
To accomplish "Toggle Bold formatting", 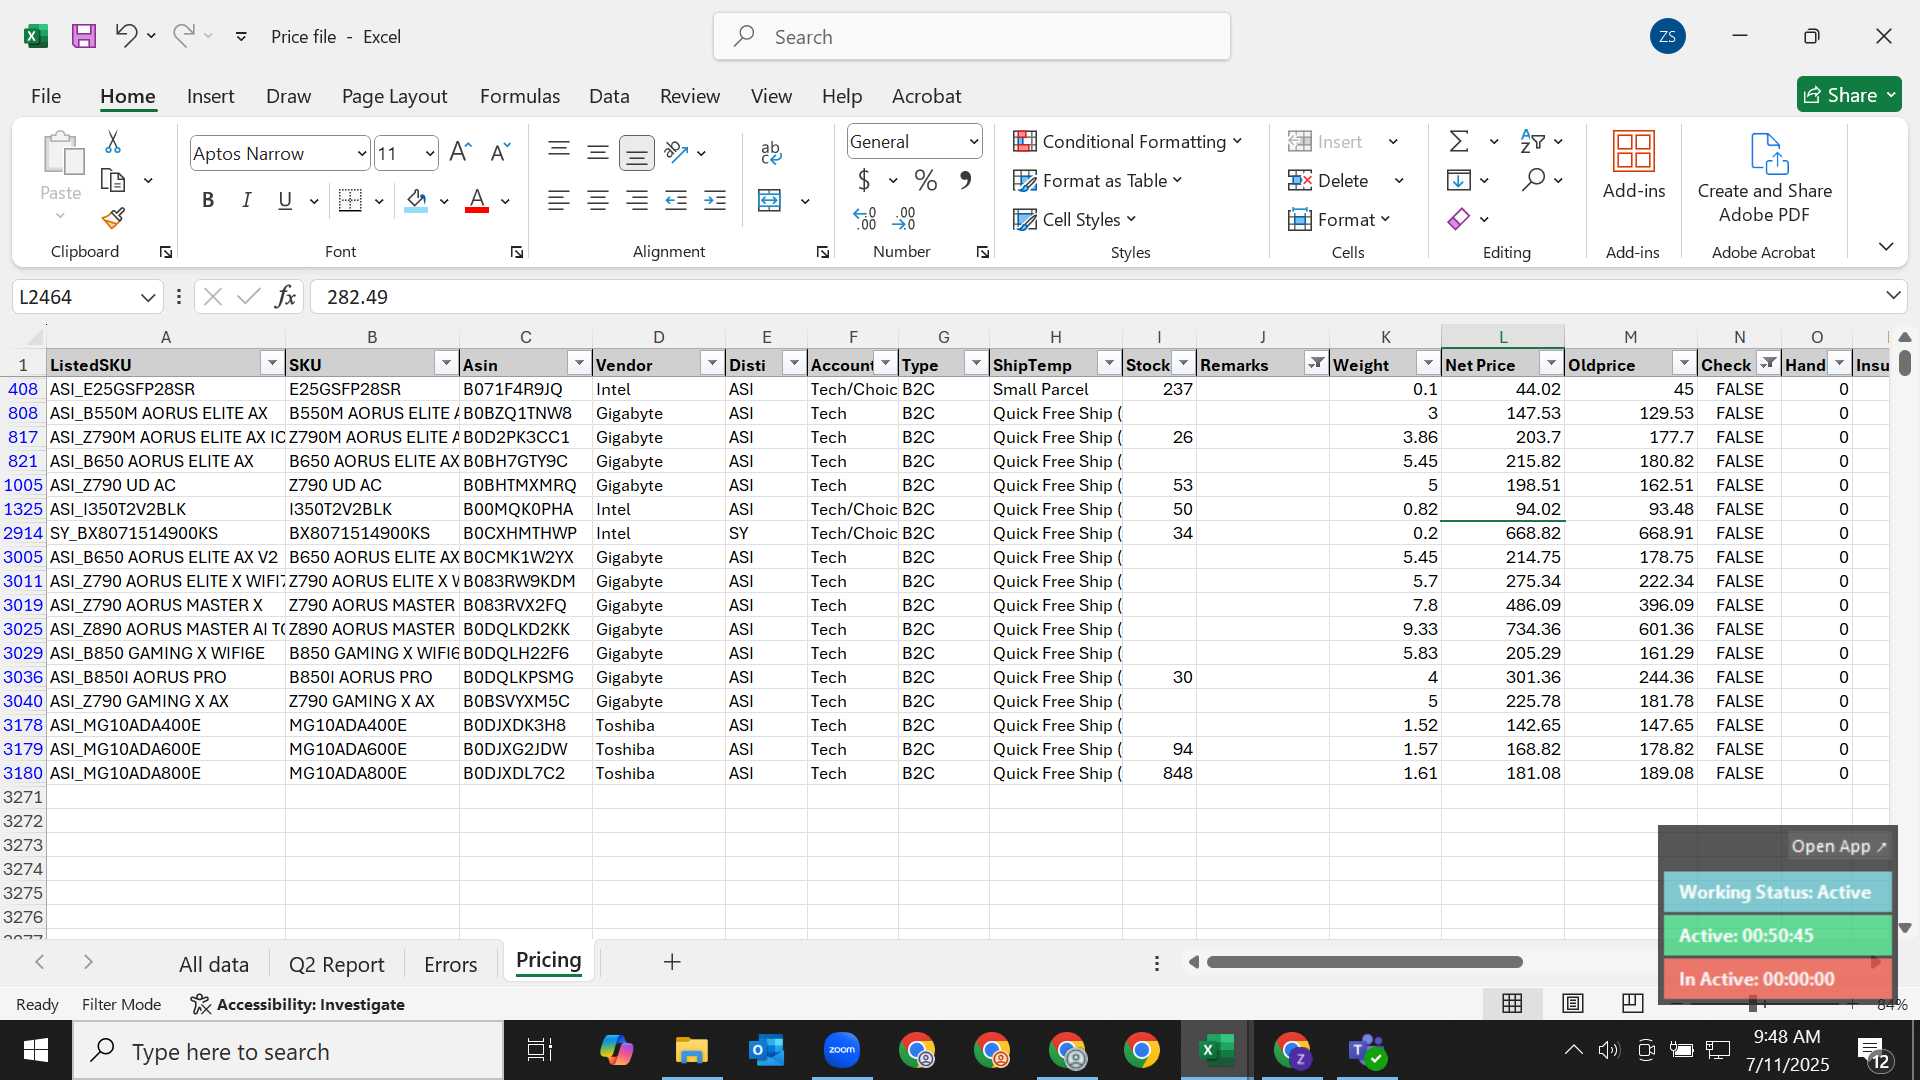I will click(x=208, y=201).
